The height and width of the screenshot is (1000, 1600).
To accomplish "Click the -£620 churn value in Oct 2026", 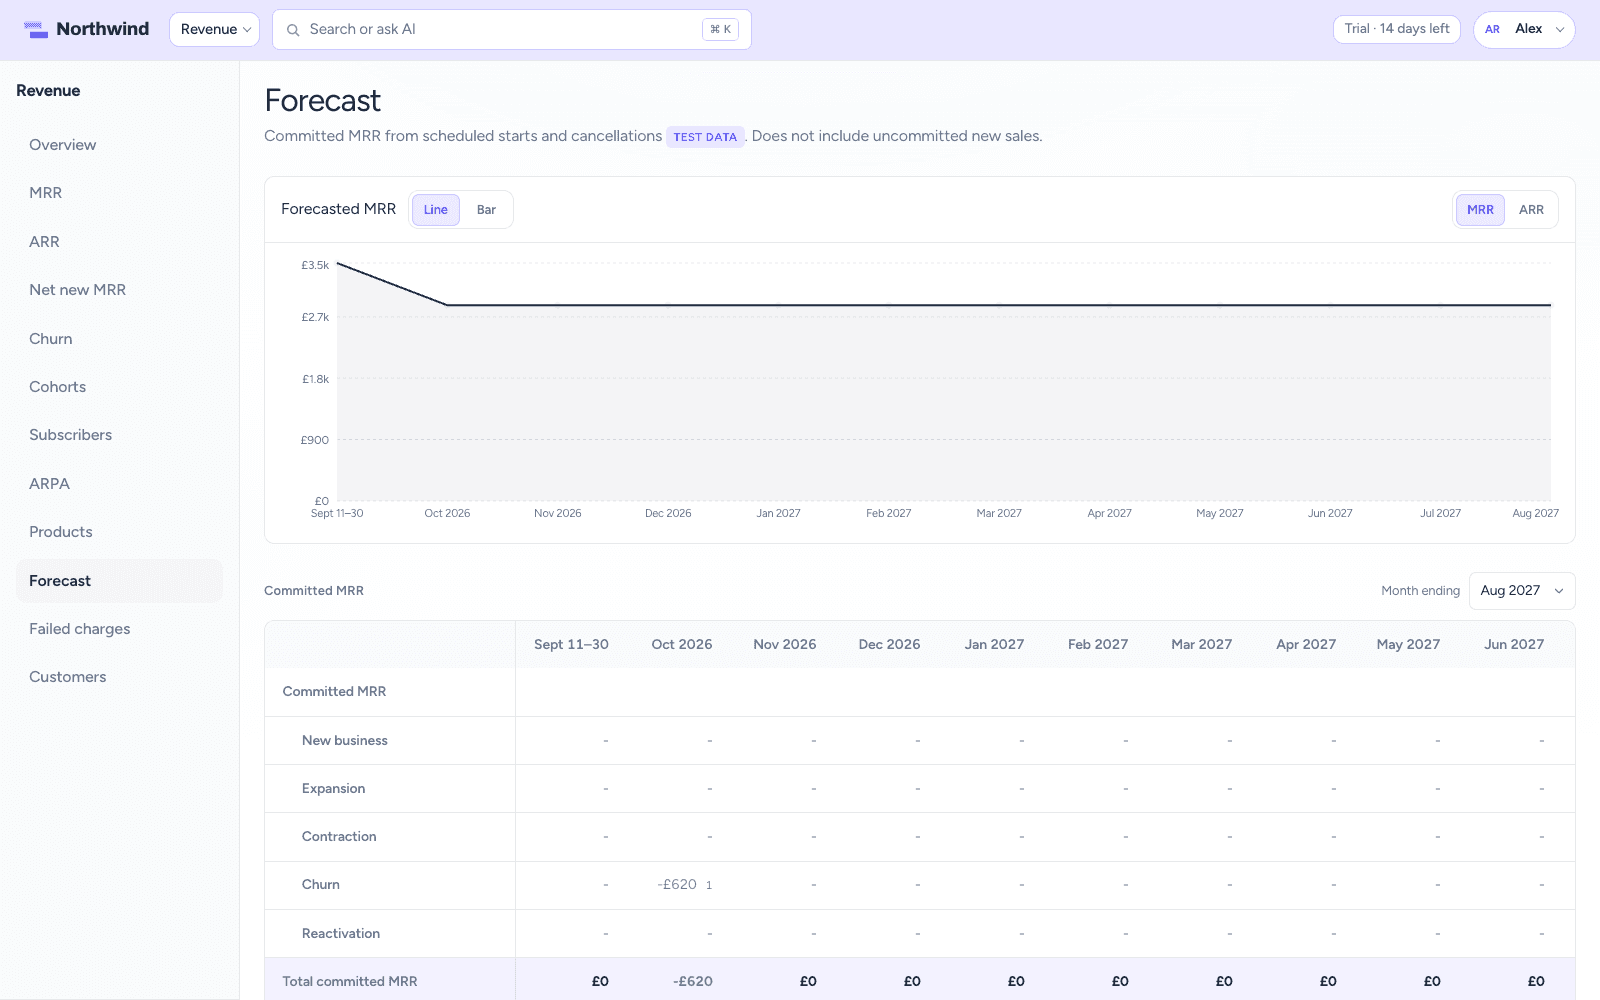I will 677,885.
